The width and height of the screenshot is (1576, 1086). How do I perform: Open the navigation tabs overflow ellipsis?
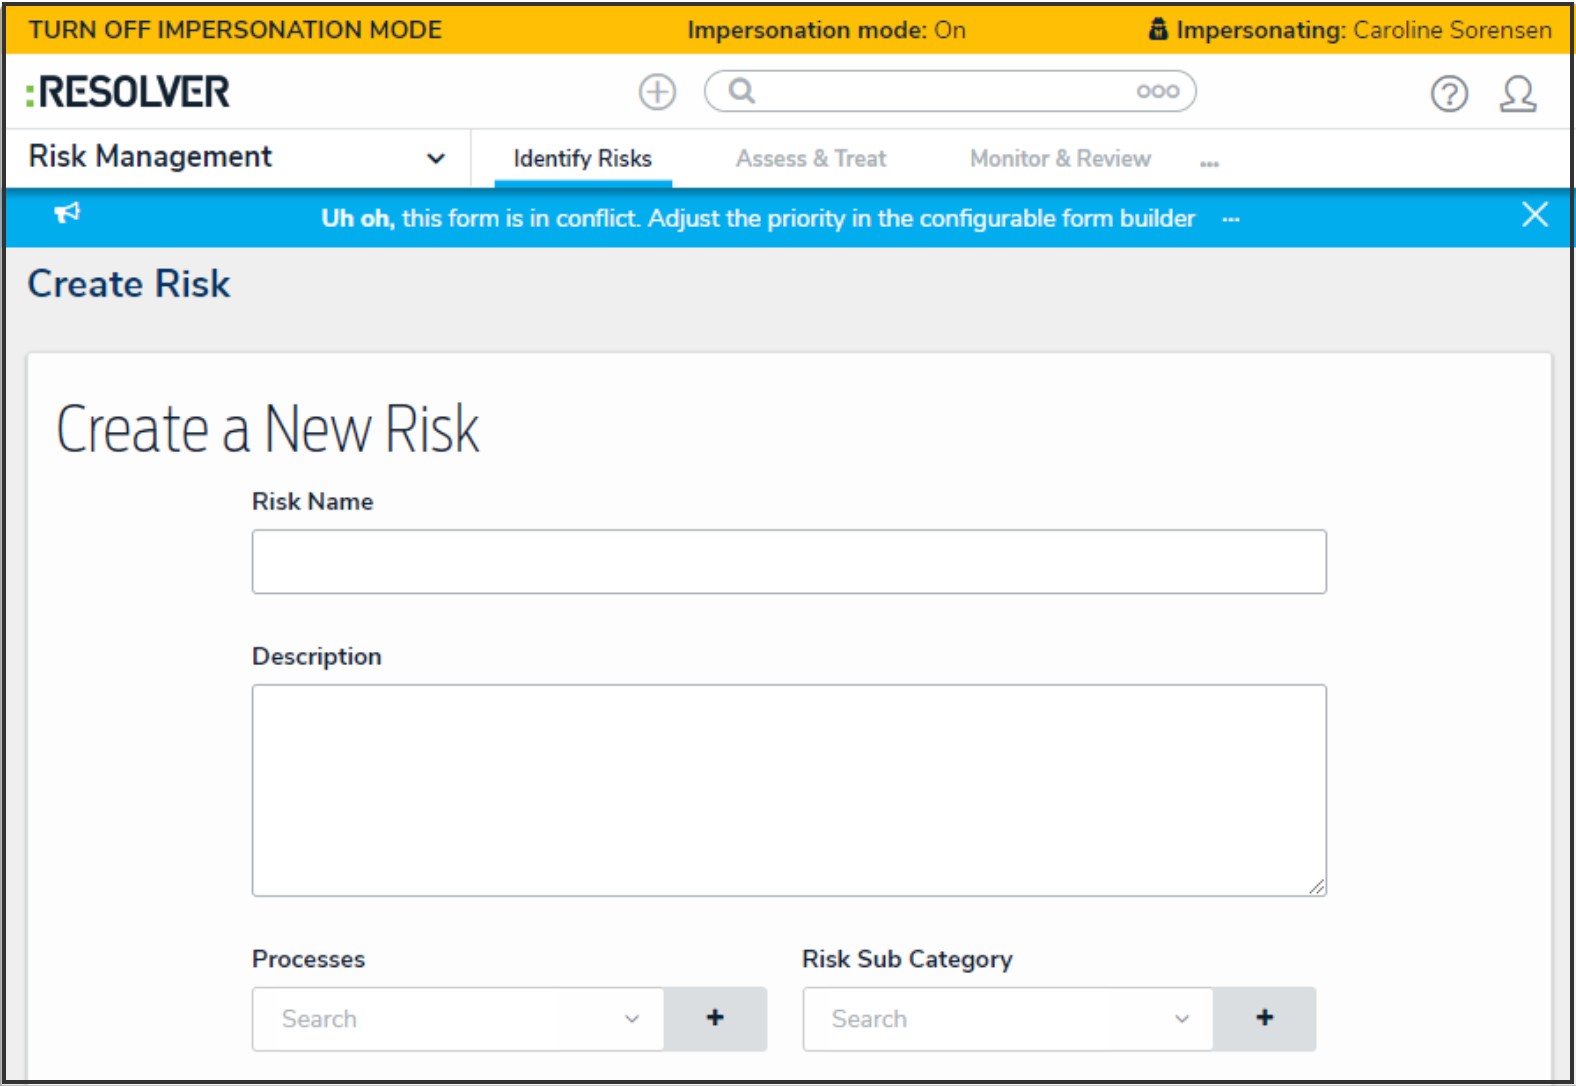click(1209, 163)
